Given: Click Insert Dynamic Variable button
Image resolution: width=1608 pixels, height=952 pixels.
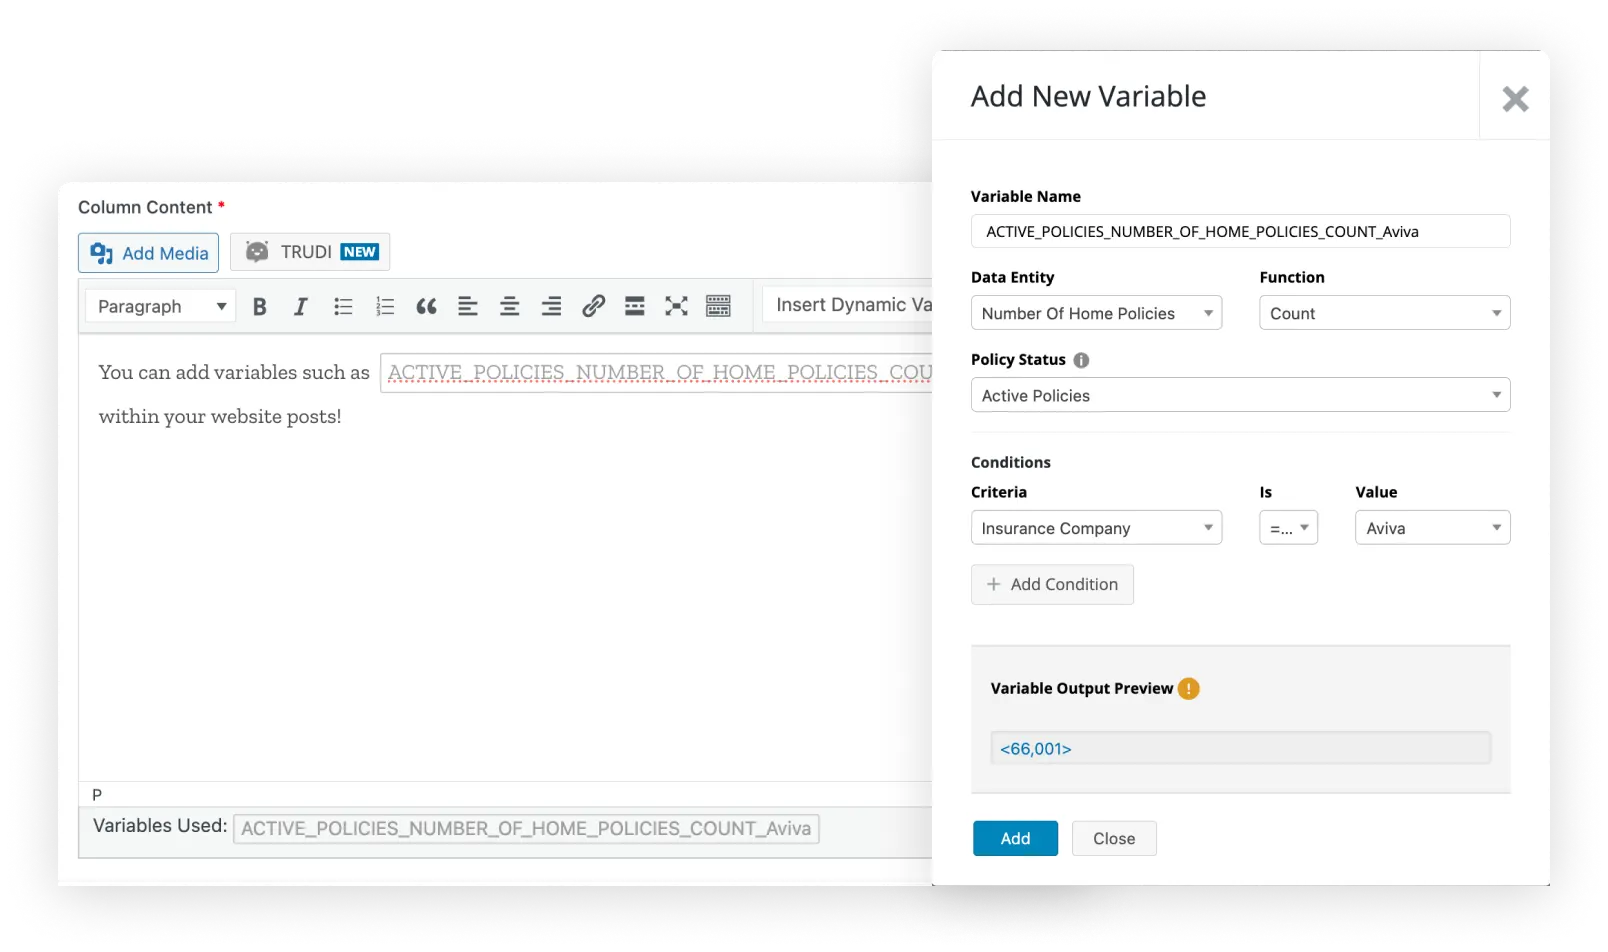Looking at the screenshot, I should pyautogui.click(x=848, y=305).
